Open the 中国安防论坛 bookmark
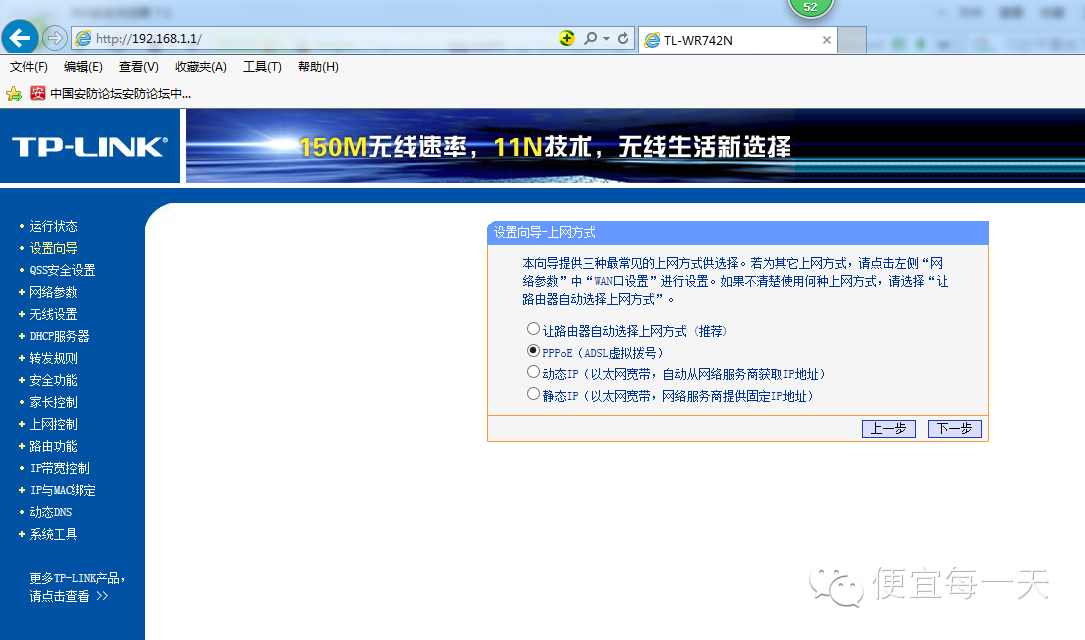1085x640 pixels. 111,93
